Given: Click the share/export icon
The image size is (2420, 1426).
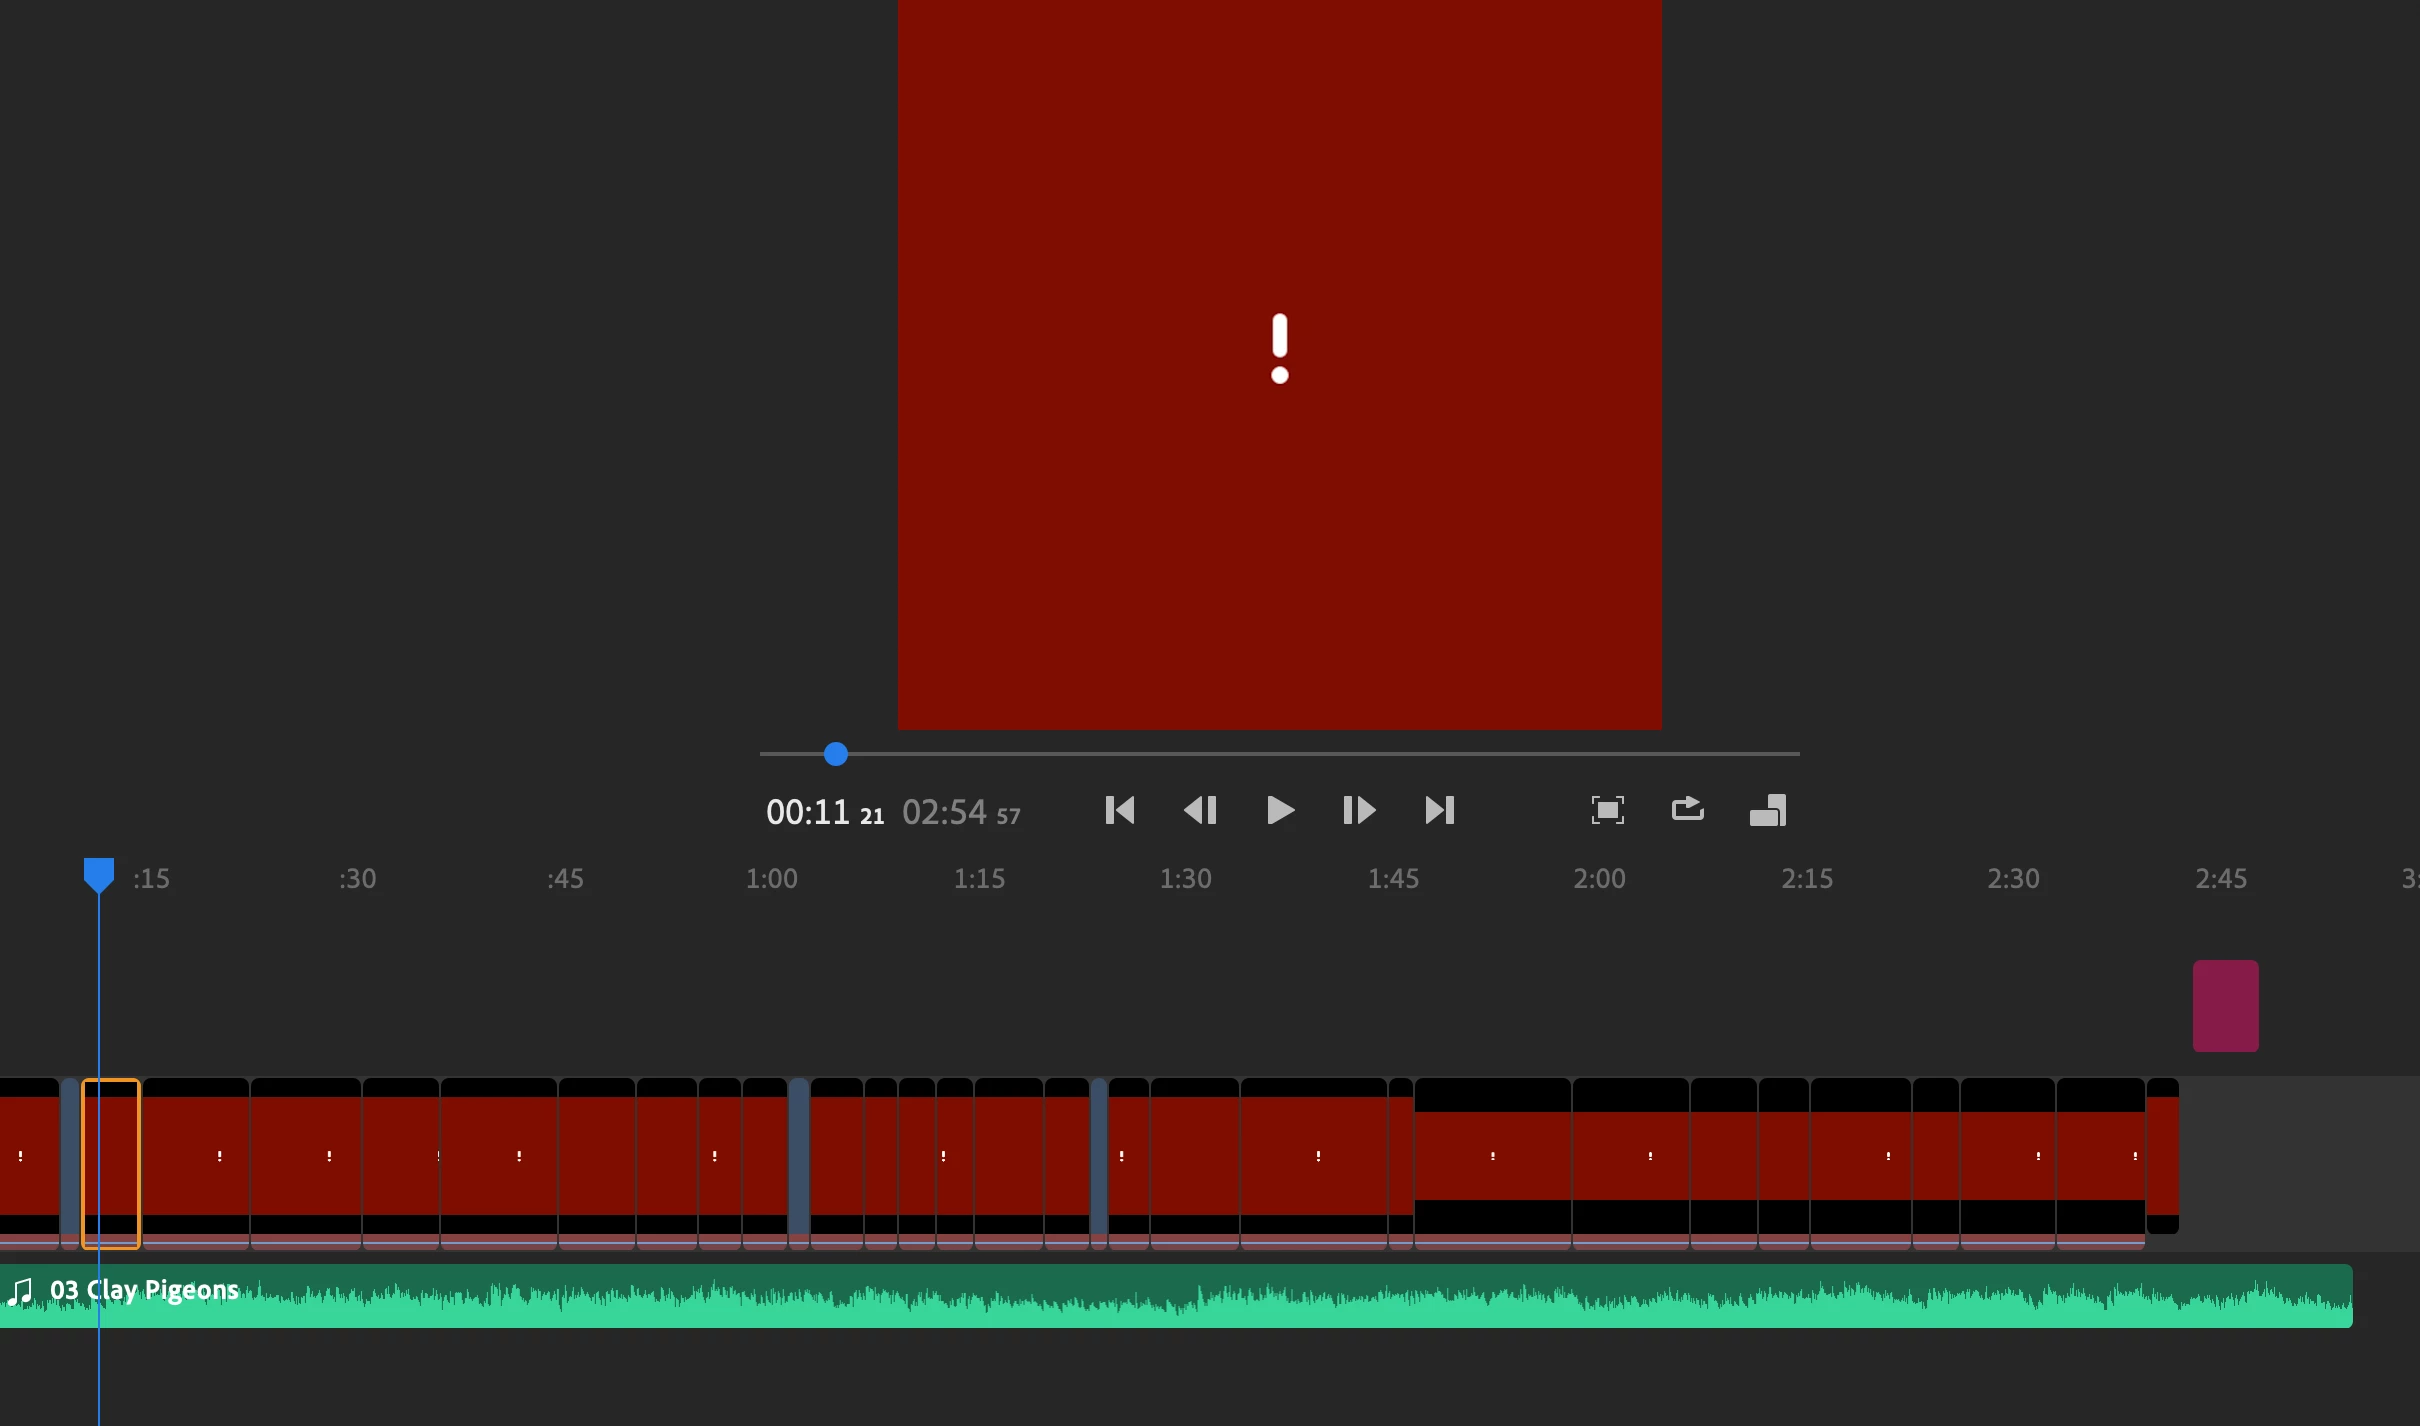Looking at the screenshot, I should (1687, 808).
